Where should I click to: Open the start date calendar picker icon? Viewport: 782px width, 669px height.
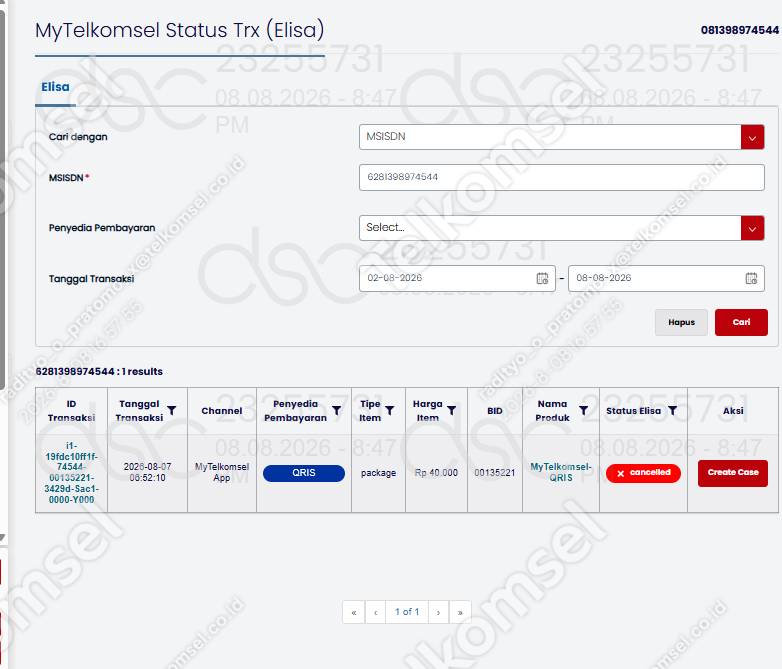pyautogui.click(x=542, y=278)
